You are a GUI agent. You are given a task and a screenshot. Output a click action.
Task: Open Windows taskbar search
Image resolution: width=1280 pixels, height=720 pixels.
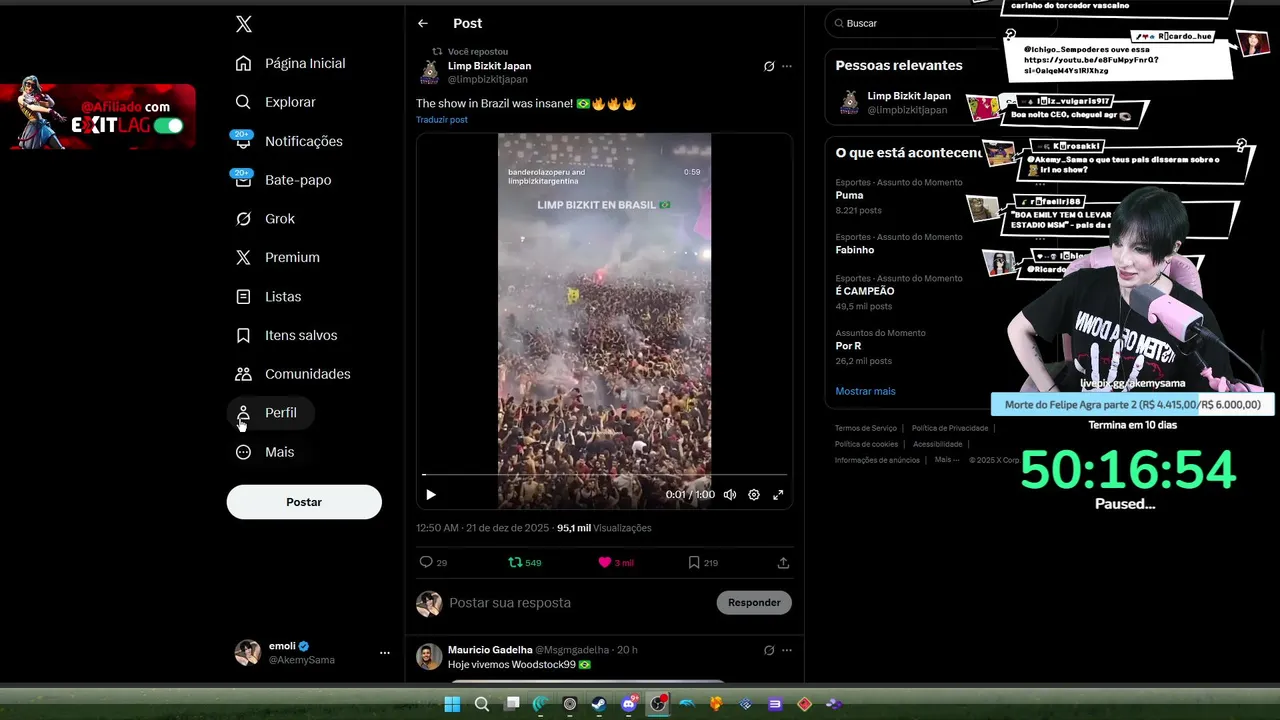[x=482, y=704]
